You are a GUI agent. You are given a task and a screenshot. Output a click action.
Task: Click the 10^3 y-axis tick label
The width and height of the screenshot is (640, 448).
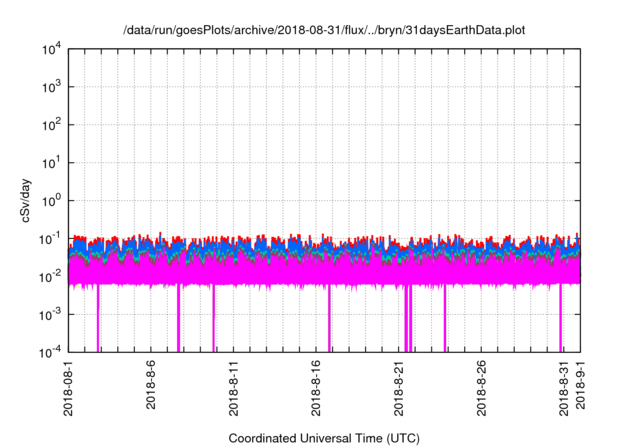pos(51,87)
